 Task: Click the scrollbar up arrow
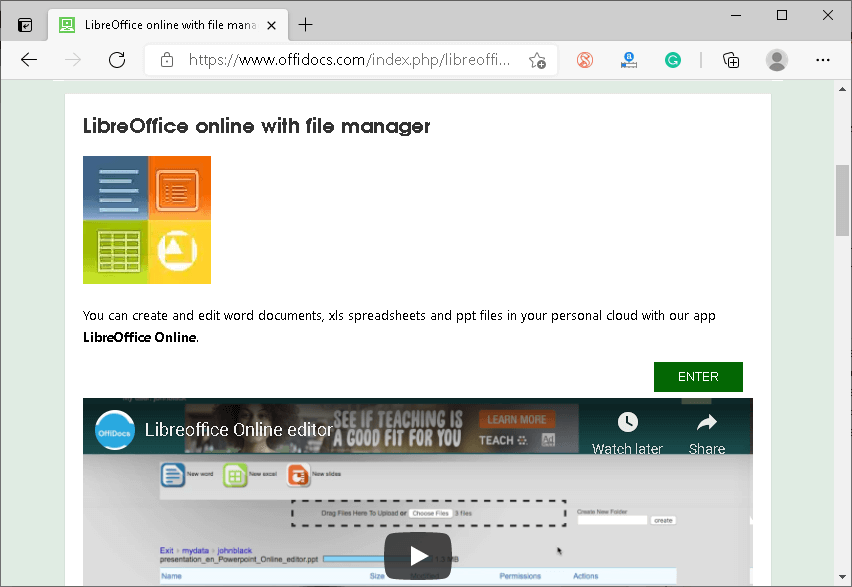(x=842, y=89)
